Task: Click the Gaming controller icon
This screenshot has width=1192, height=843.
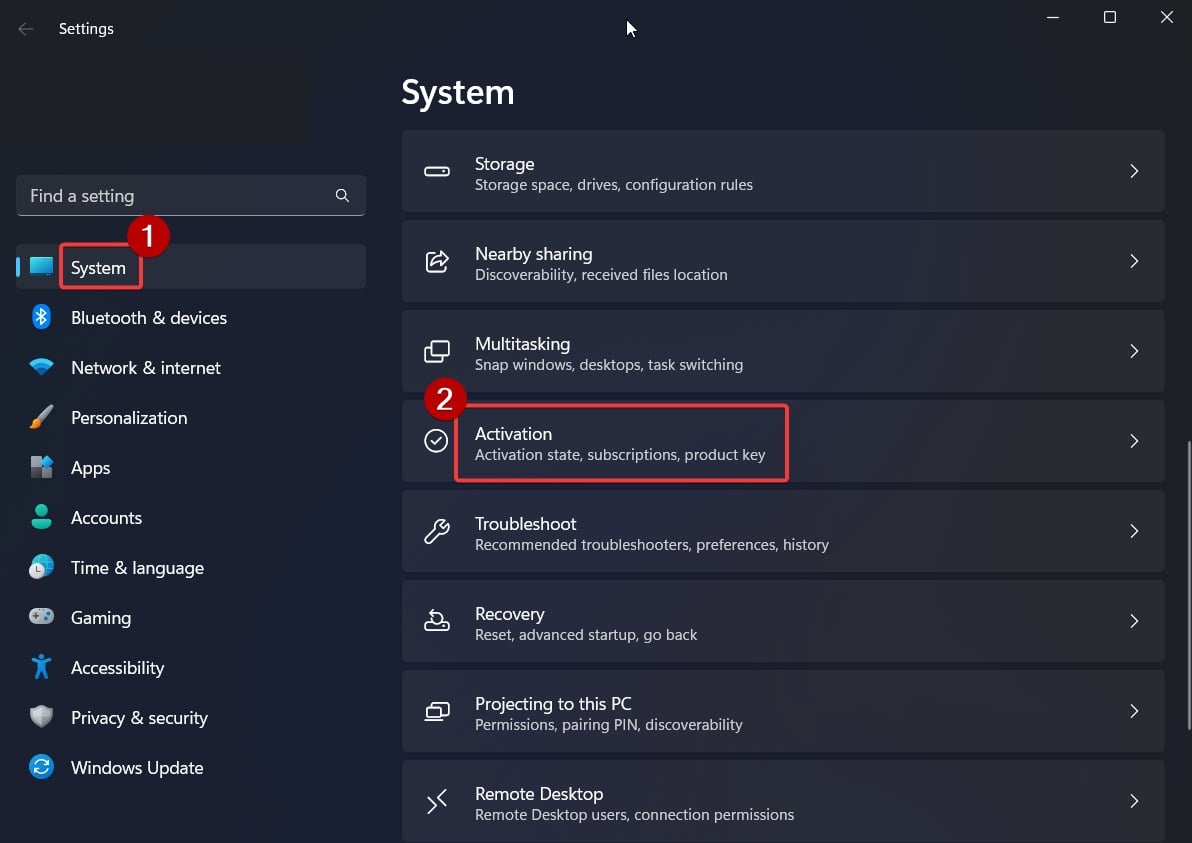Action: [41, 617]
